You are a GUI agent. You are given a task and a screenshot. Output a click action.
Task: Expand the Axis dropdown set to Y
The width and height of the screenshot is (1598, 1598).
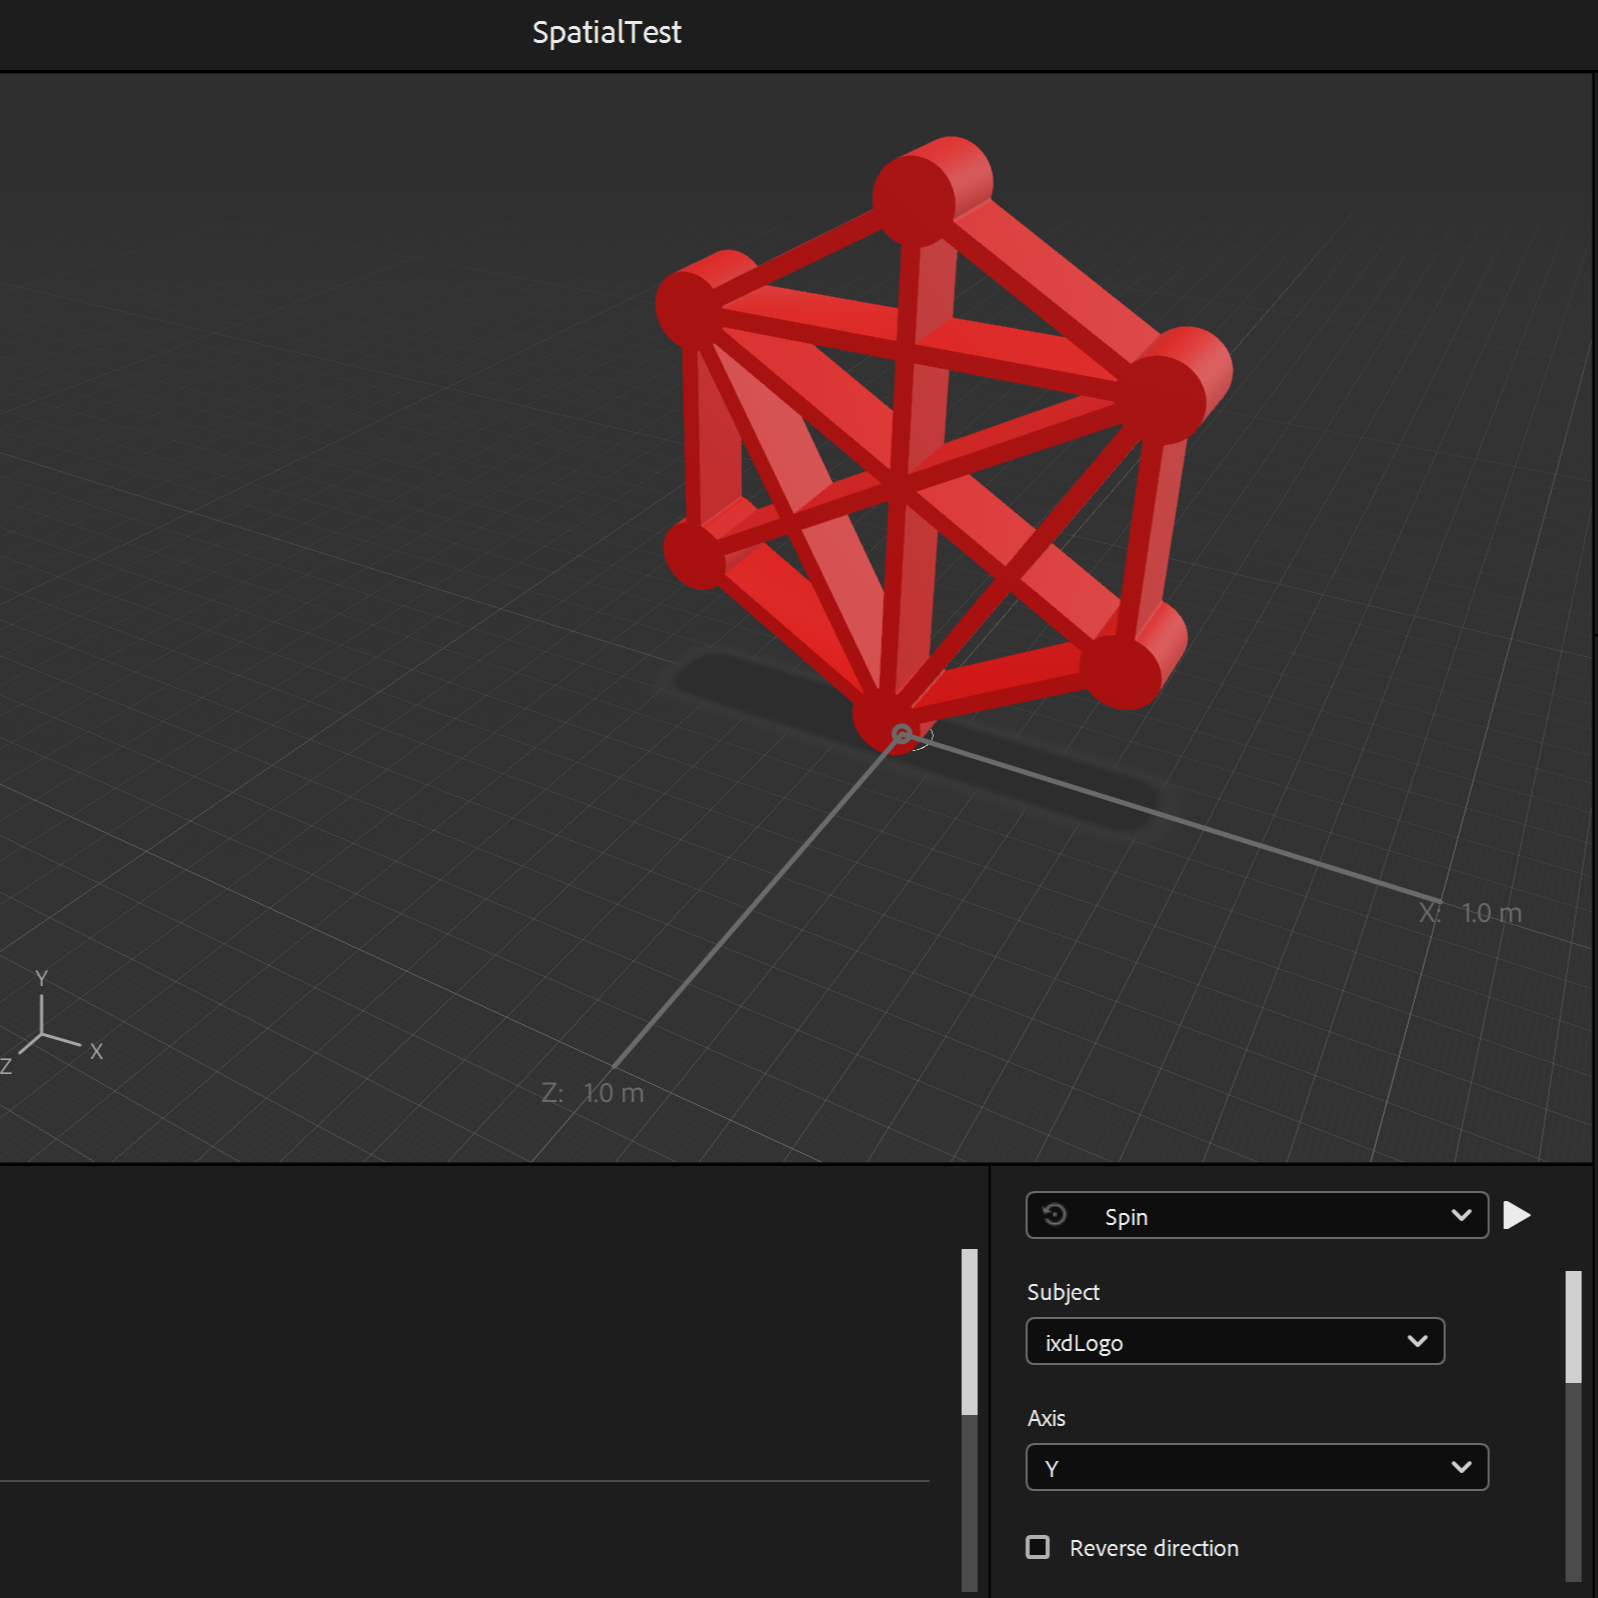(x=1256, y=1467)
